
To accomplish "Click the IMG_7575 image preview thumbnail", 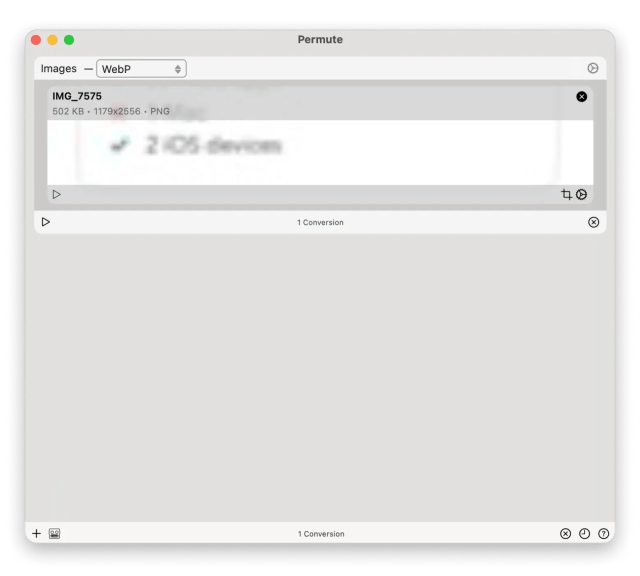I will point(320,152).
